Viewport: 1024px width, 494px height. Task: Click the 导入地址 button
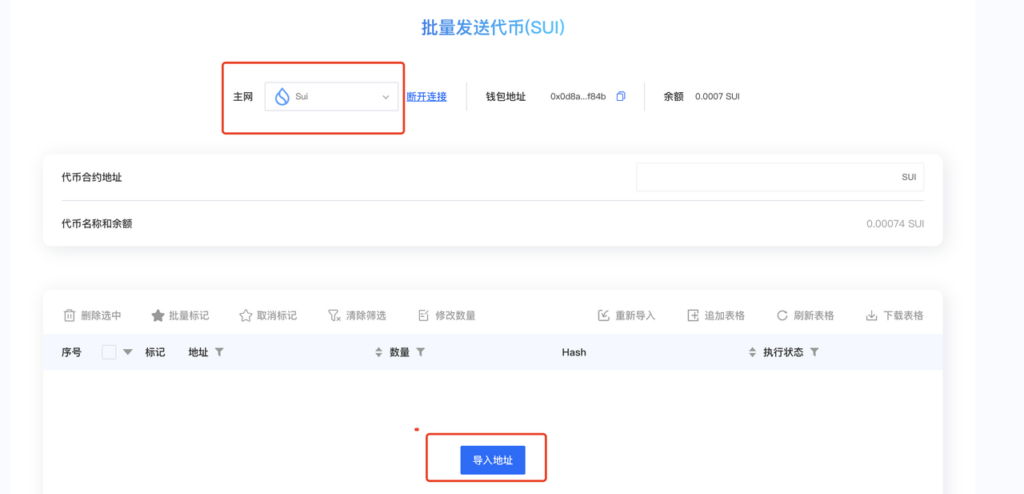(x=492, y=460)
